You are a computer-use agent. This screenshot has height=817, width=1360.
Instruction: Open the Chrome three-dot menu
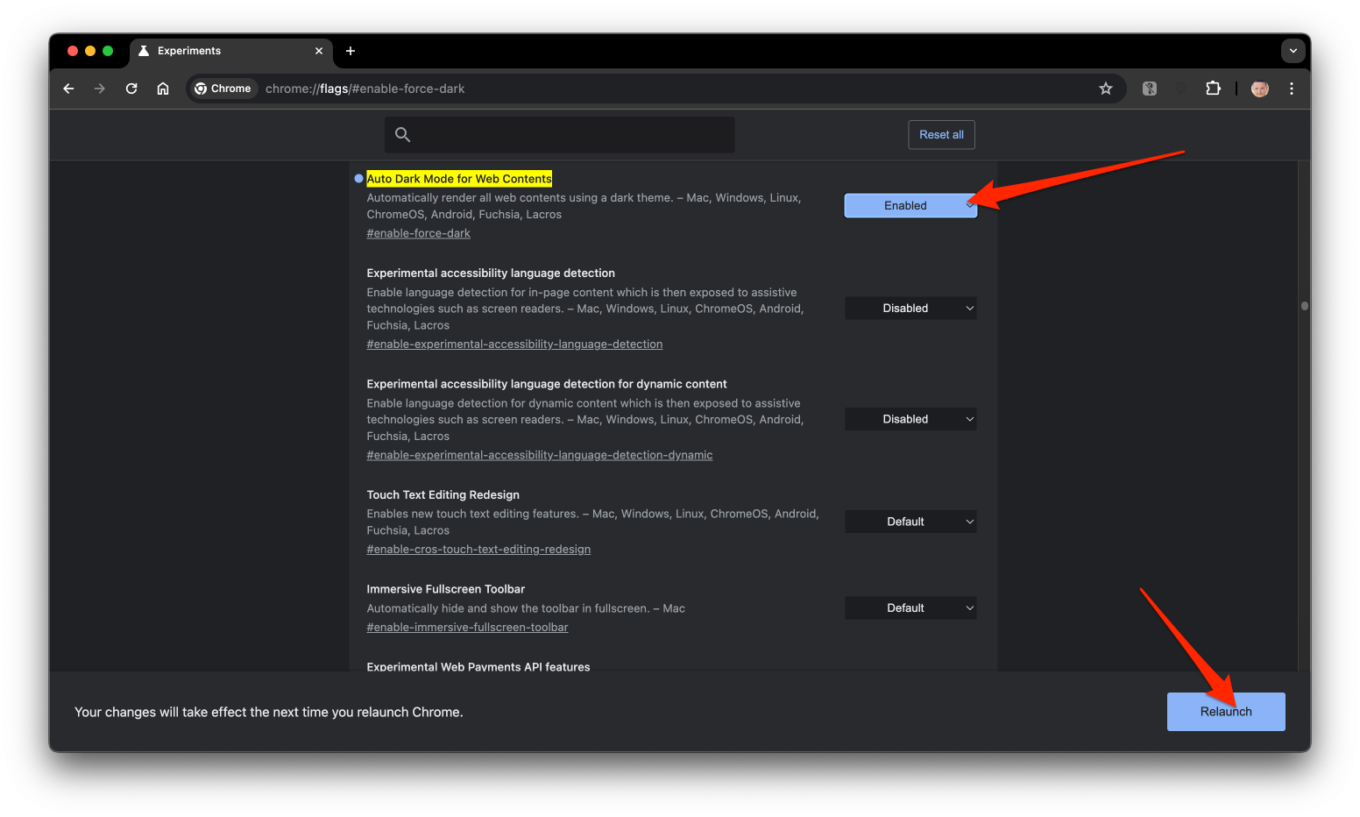(x=1292, y=89)
